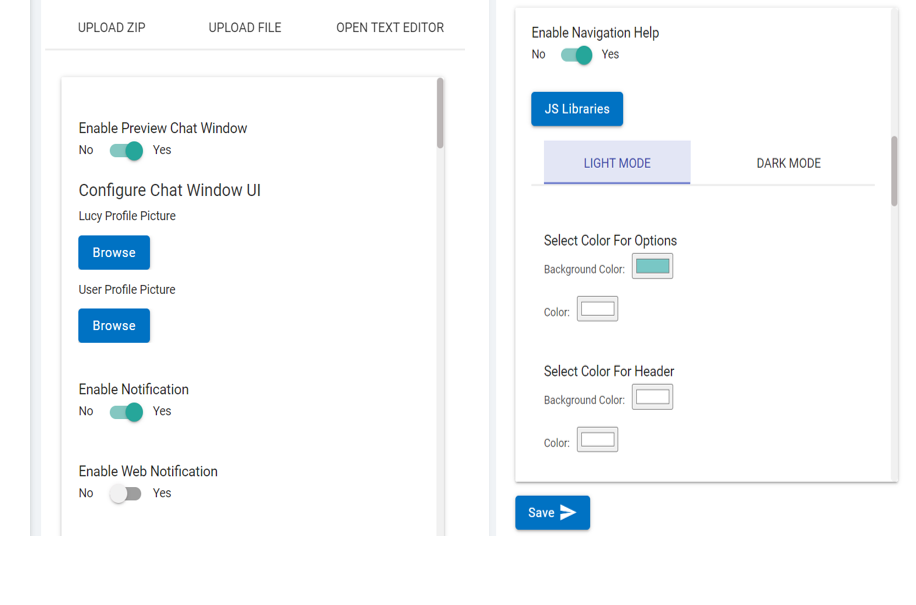The height and width of the screenshot is (605, 916).
Task: Pick the Options background color swatch
Action: [652, 266]
